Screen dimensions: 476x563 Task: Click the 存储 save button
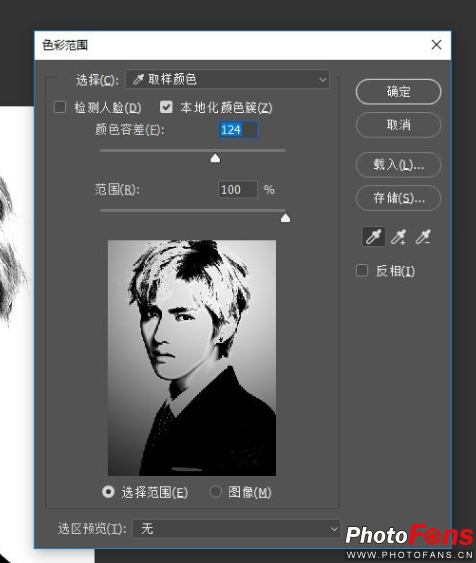coord(398,198)
